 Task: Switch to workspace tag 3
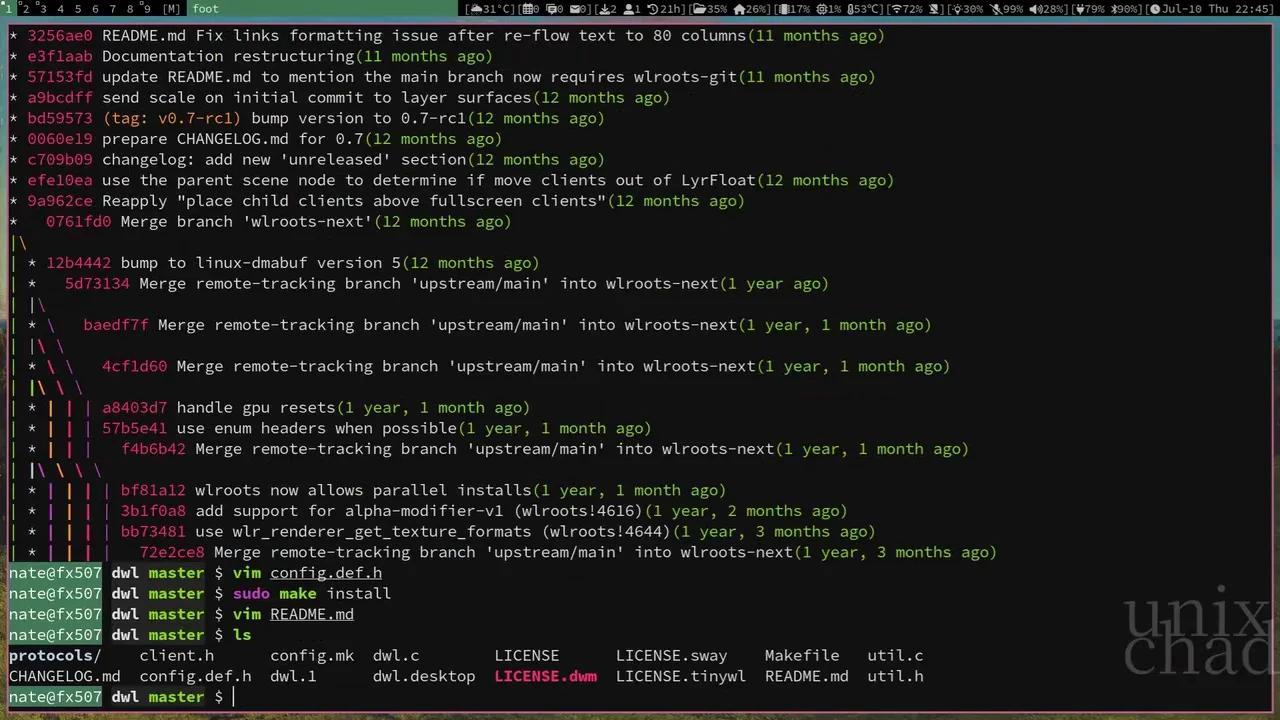pos(43,9)
